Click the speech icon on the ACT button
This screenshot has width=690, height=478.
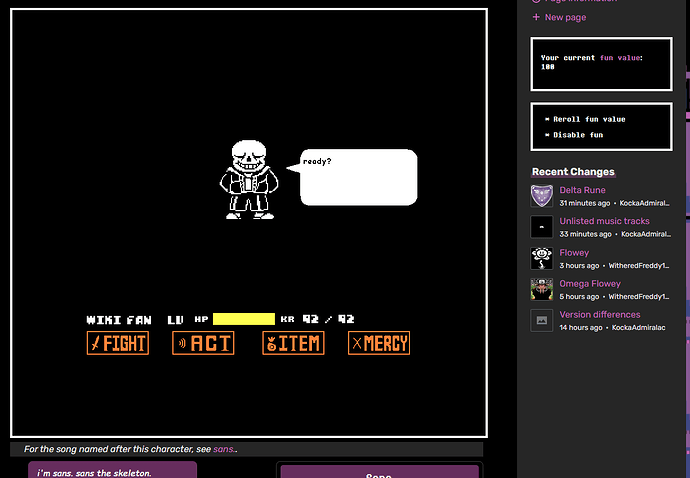[x=182, y=343]
